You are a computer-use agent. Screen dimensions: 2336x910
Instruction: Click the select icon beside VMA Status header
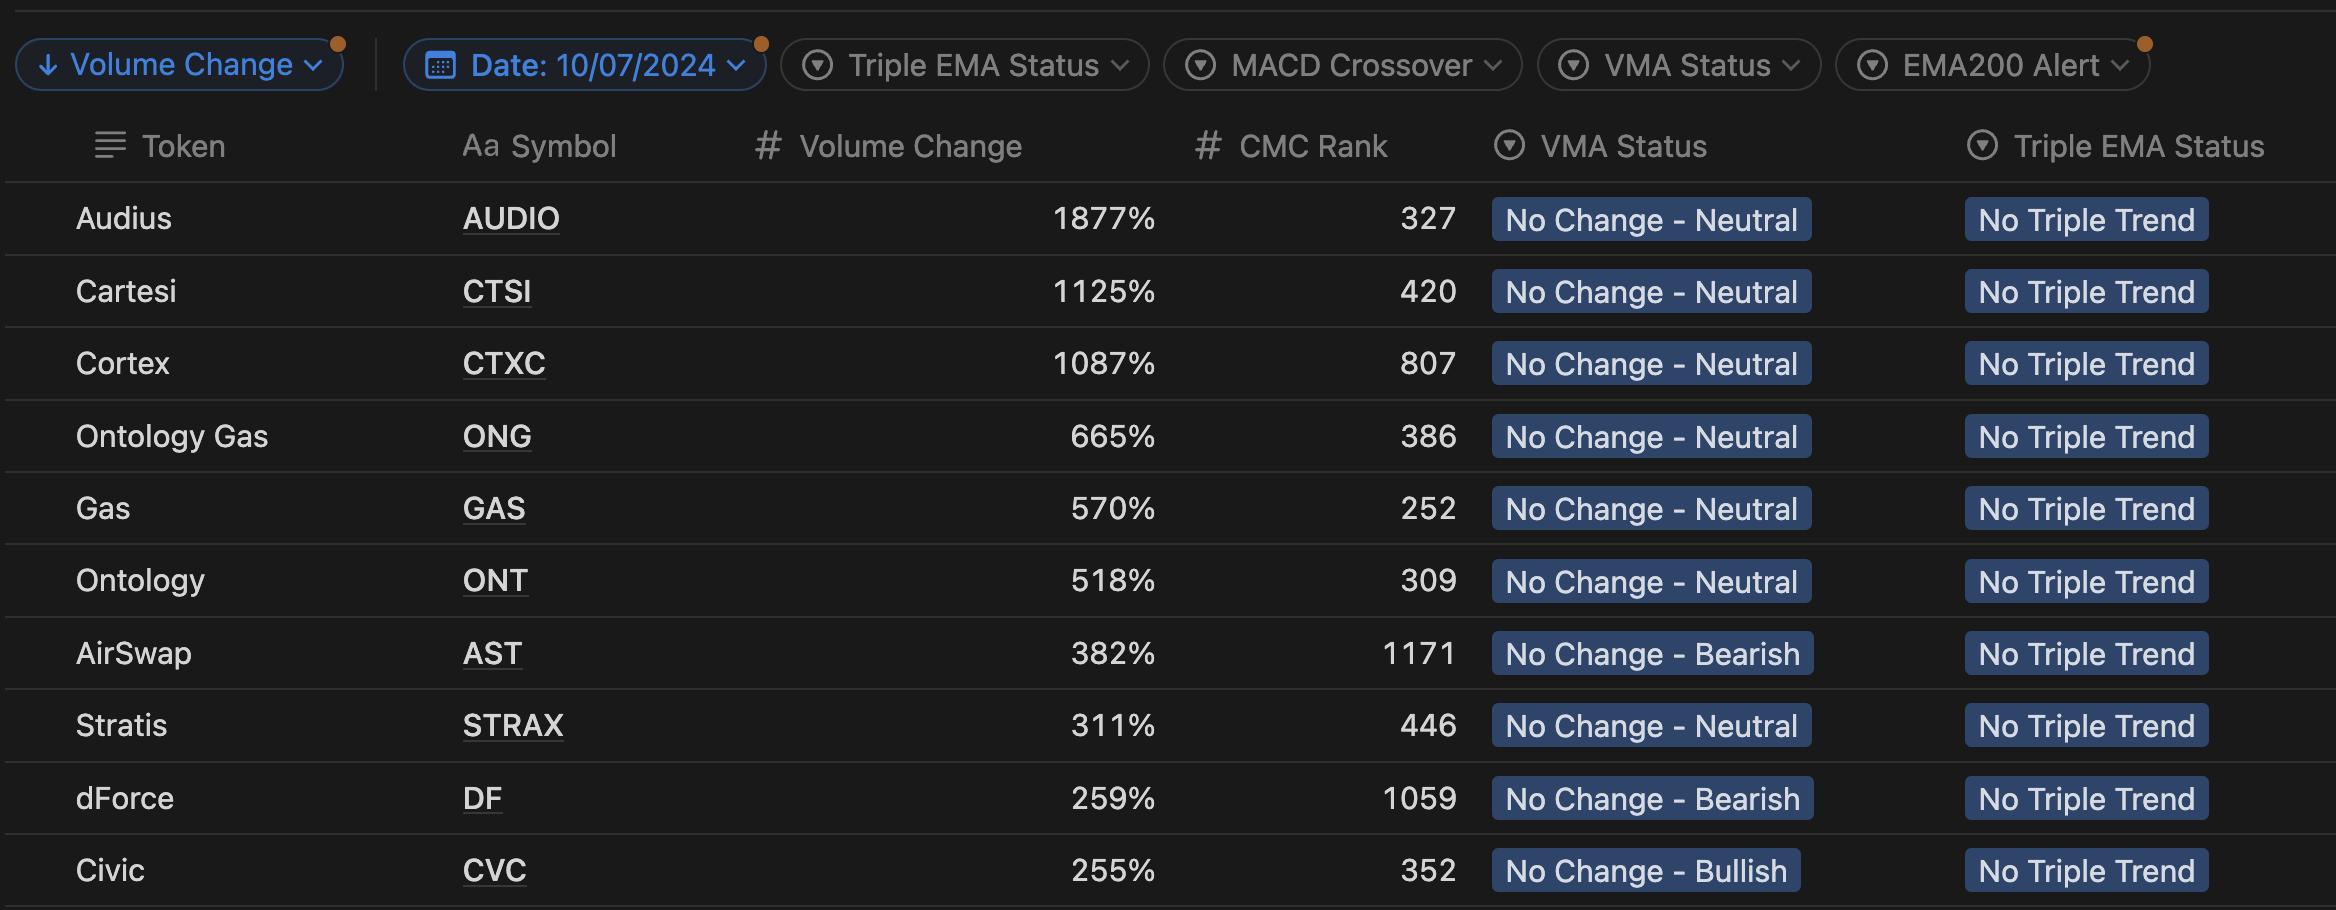1509,146
